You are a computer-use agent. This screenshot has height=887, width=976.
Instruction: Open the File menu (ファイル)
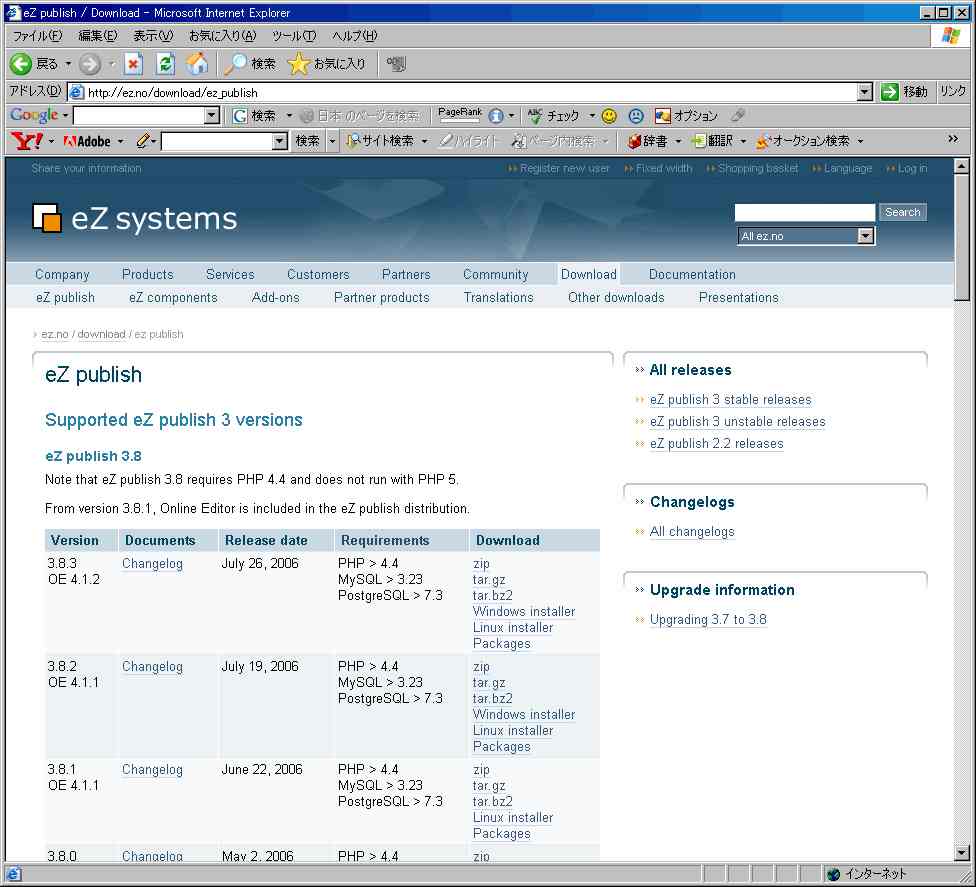click(37, 36)
